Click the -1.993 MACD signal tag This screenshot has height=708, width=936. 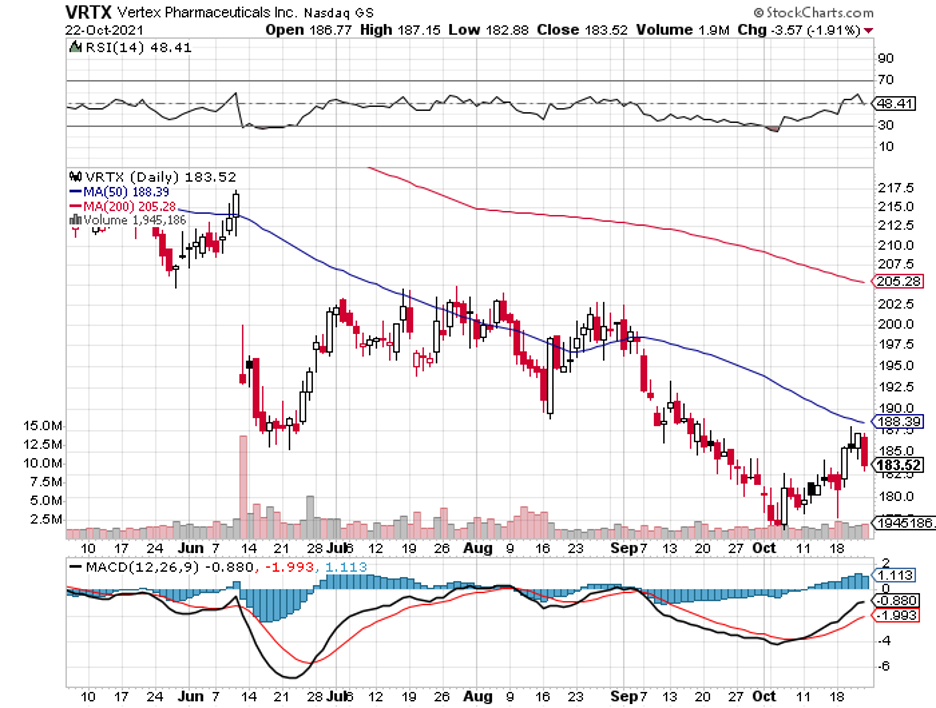point(895,615)
